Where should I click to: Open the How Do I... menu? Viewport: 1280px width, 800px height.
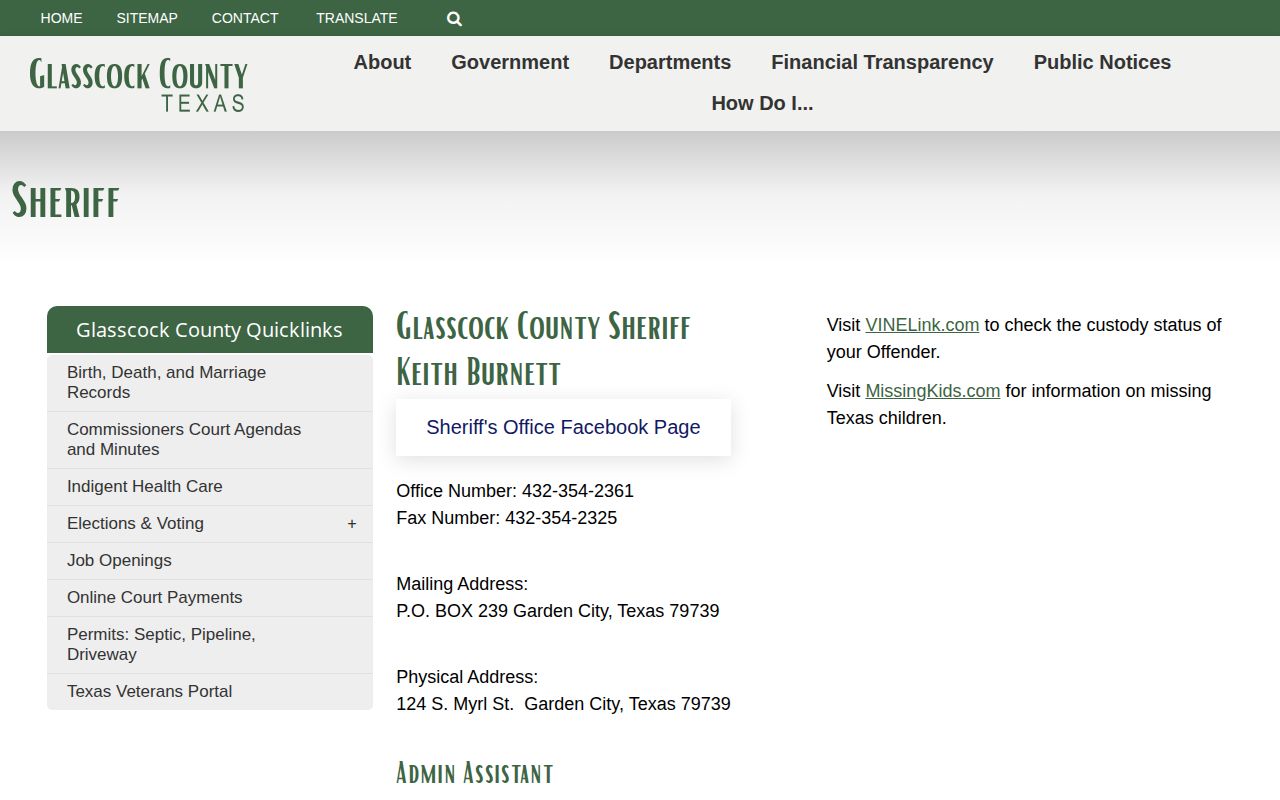pos(762,103)
